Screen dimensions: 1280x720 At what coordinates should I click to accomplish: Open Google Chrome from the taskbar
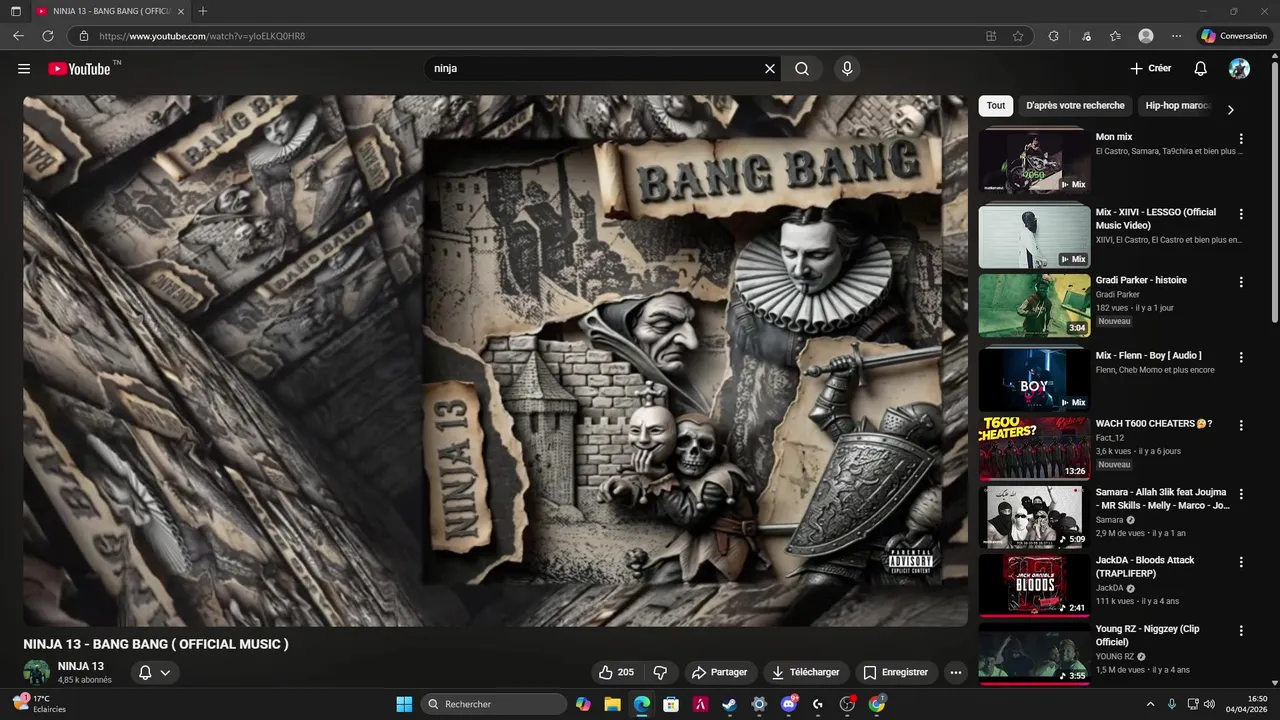(x=877, y=704)
